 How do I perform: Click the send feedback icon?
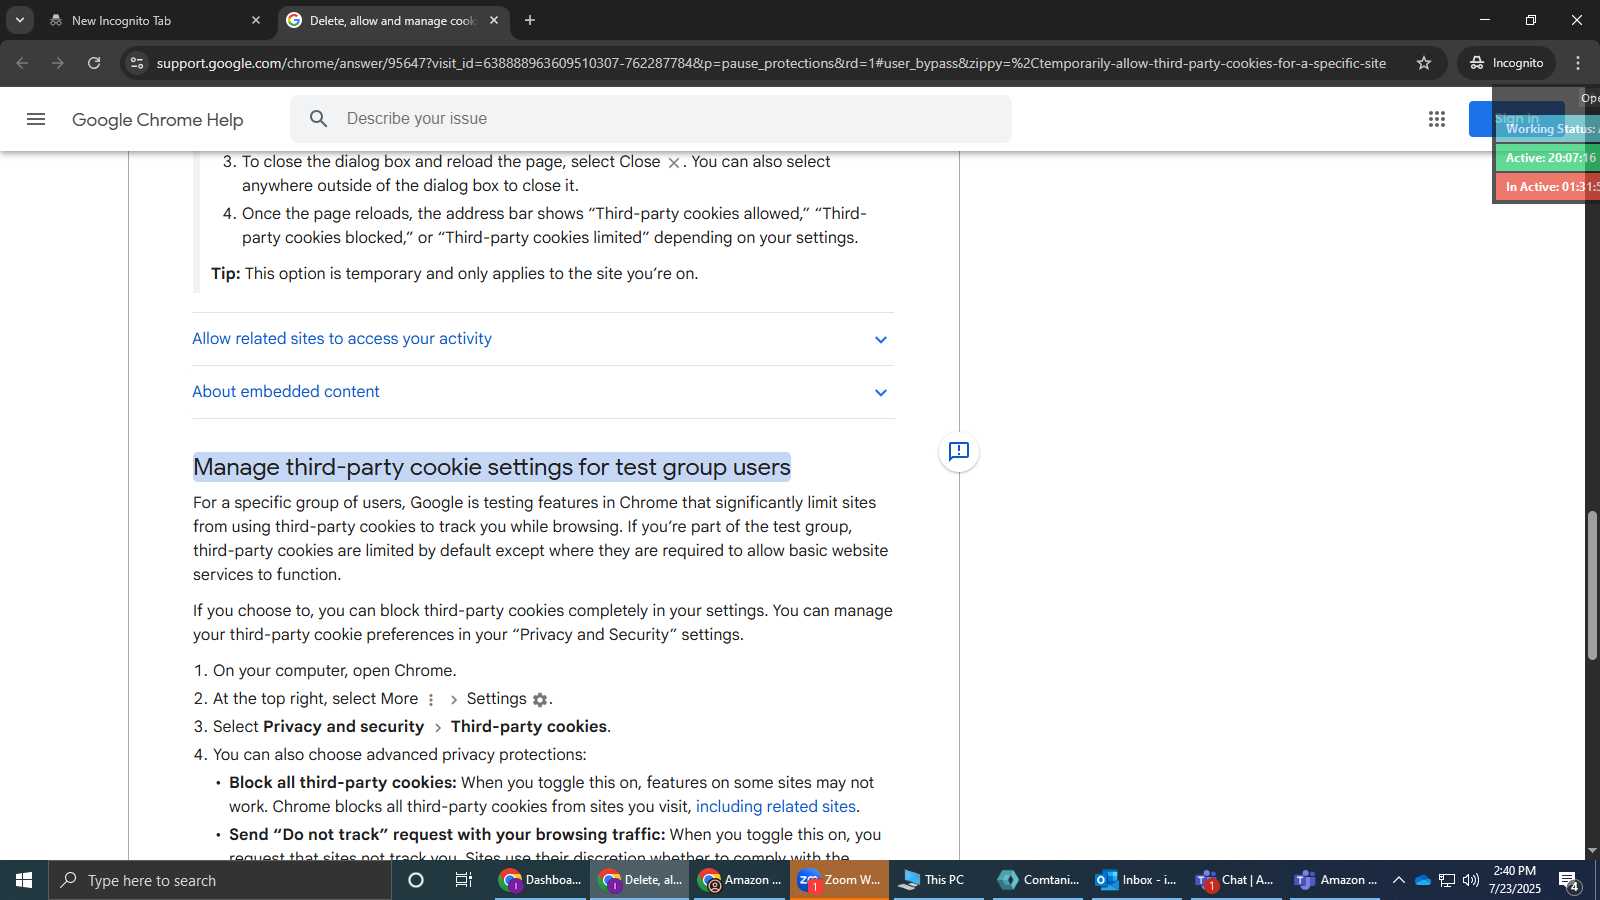pos(959,452)
